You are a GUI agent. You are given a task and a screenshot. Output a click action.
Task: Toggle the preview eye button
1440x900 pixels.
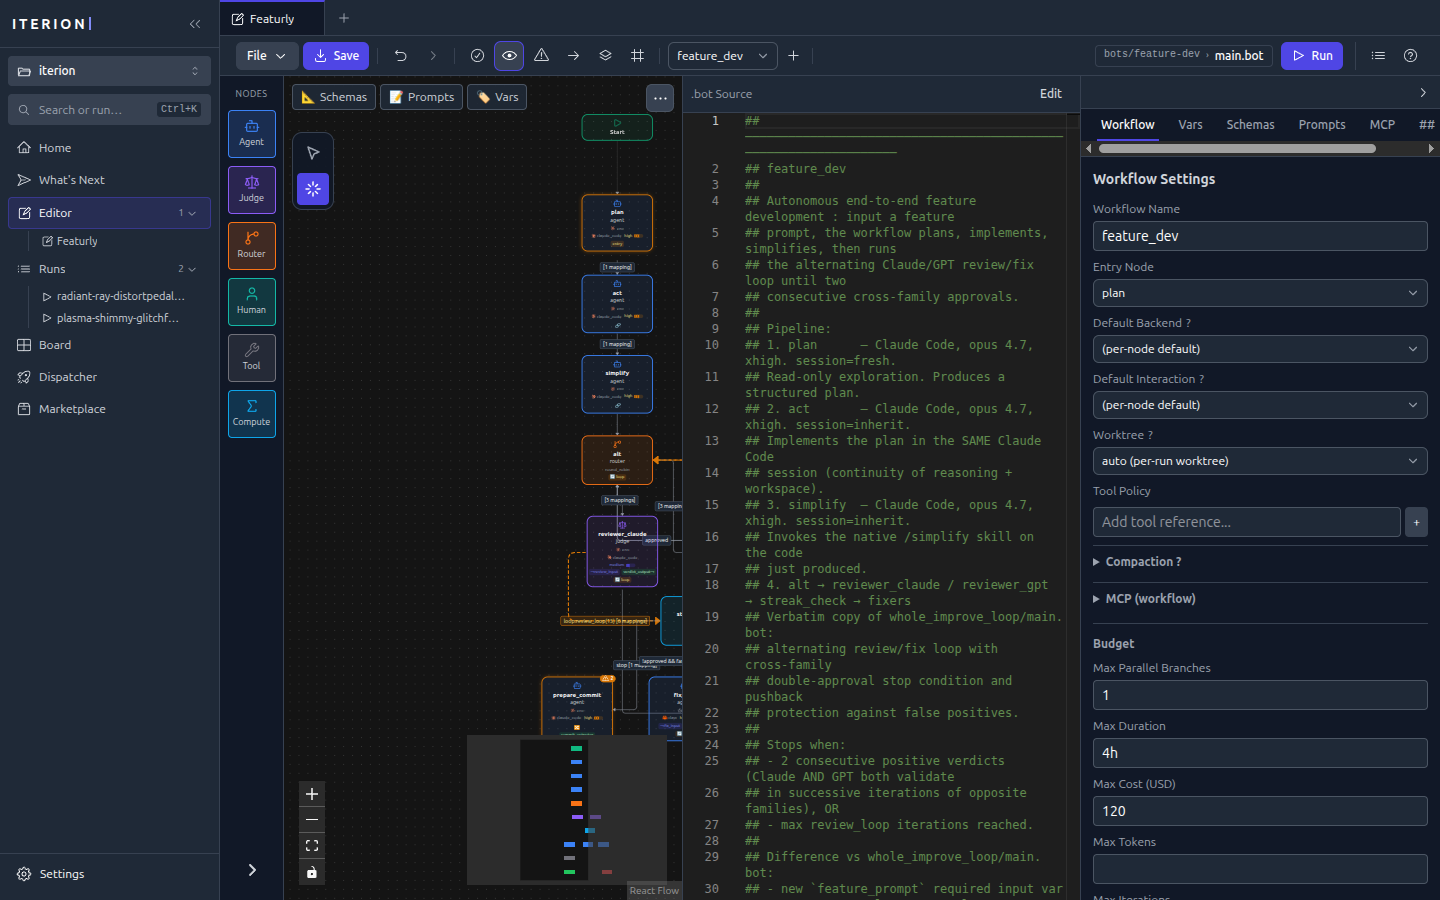(509, 56)
